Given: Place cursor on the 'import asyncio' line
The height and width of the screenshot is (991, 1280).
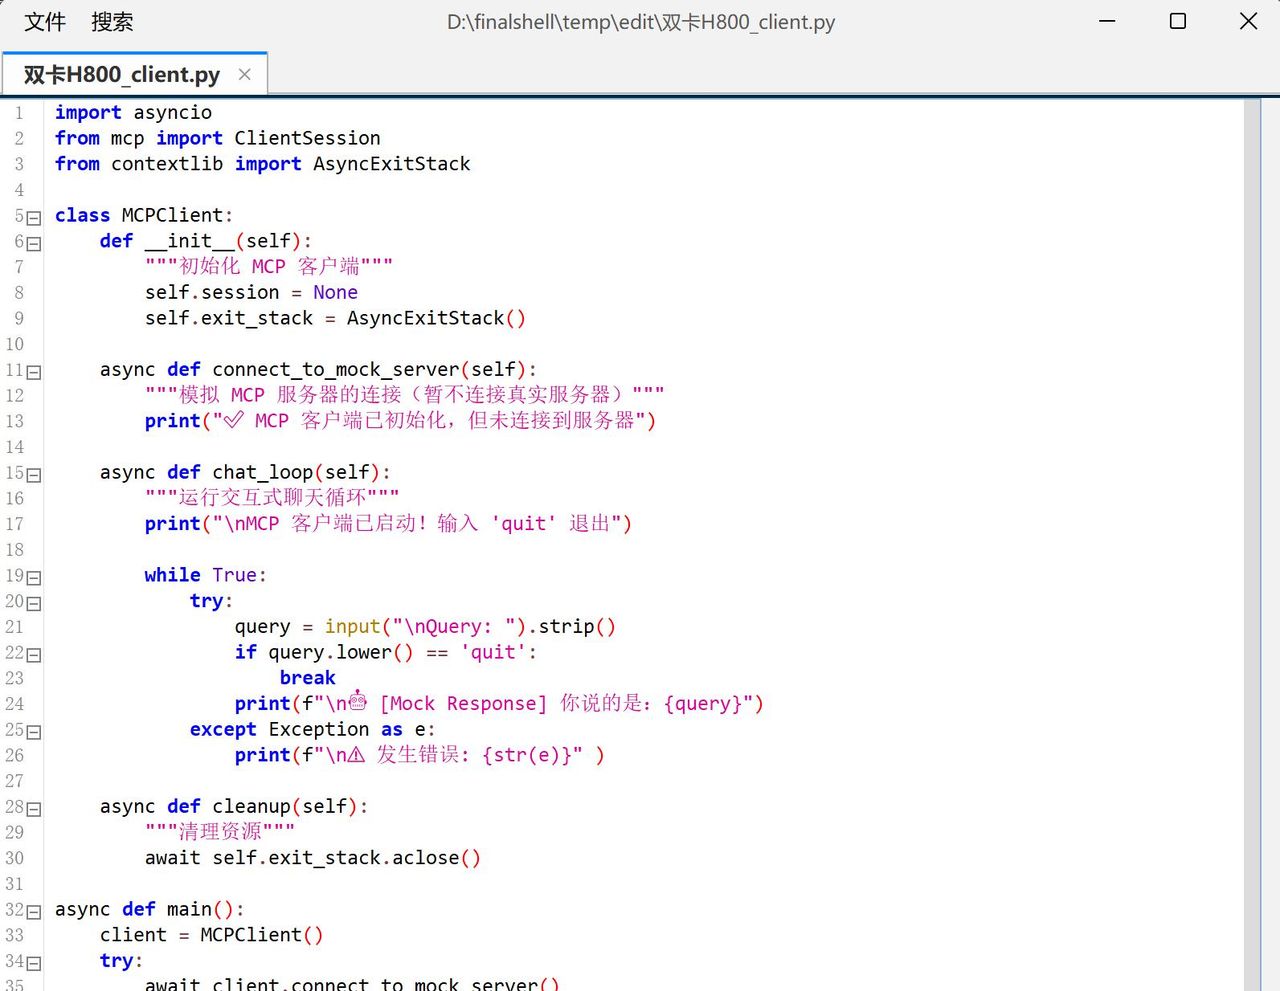Looking at the screenshot, I should pyautogui.click(x=133, y=112).
